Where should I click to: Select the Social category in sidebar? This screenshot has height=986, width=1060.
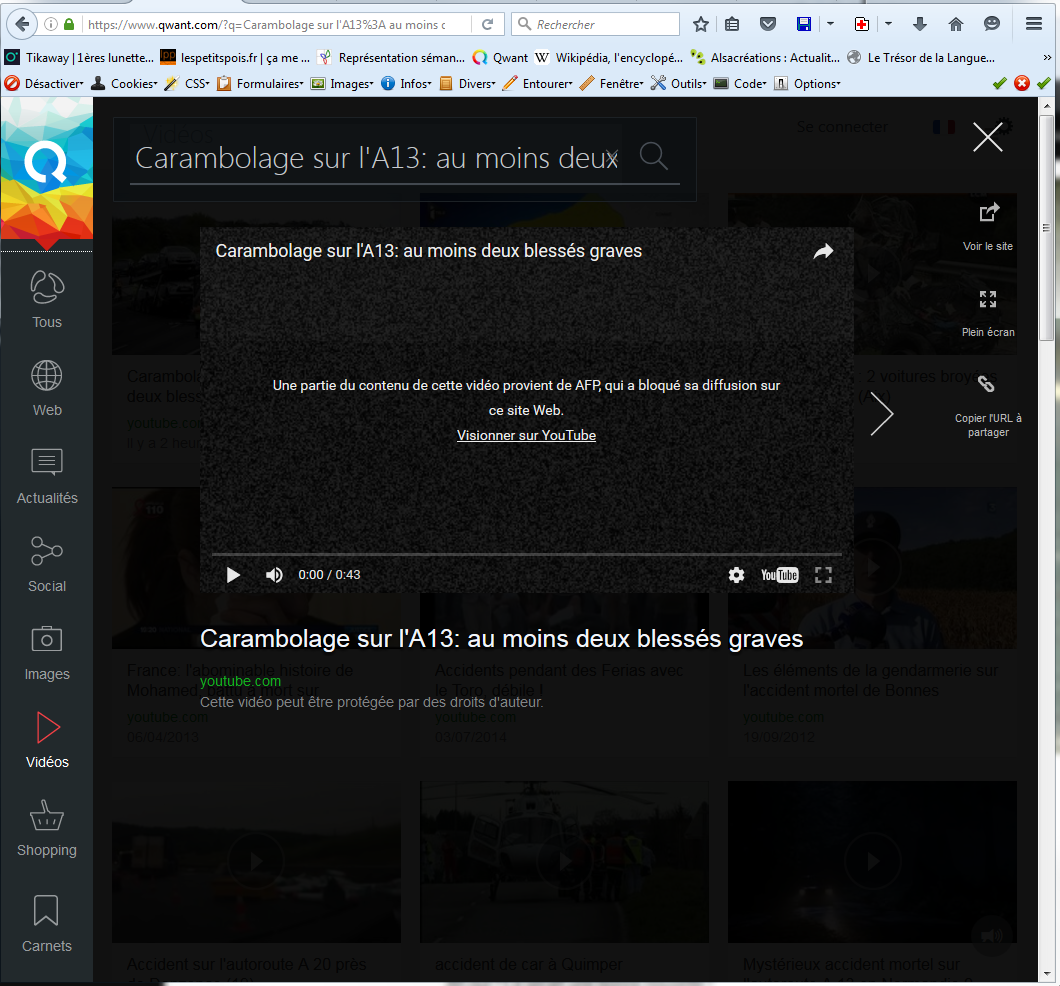click(47, 564)
